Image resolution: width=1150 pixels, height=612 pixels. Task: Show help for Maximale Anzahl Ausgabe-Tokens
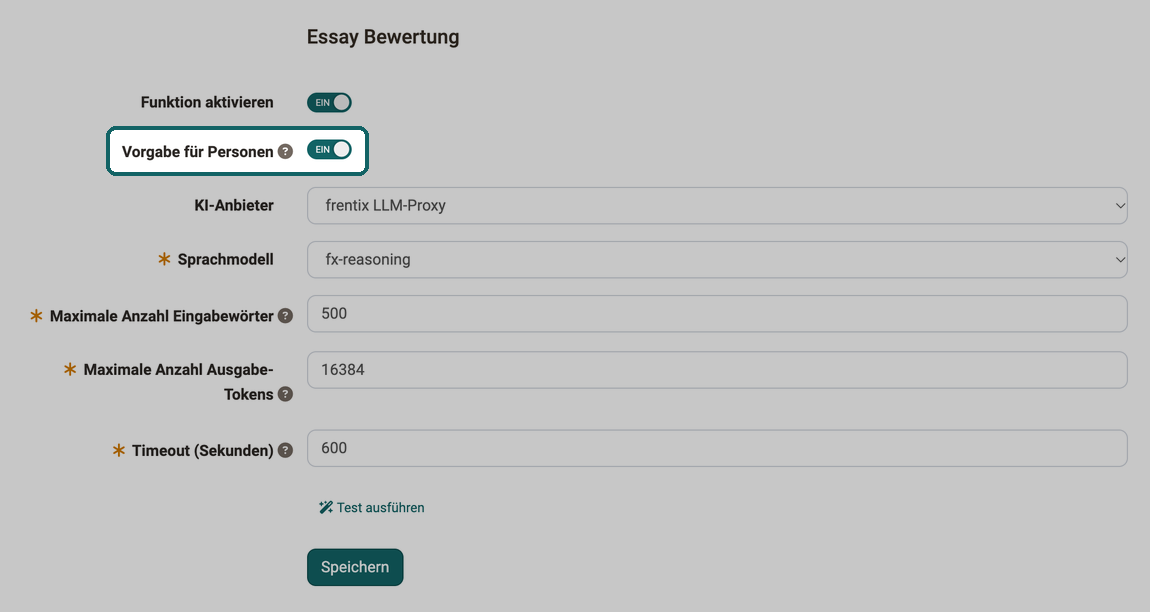coord(285,394)
